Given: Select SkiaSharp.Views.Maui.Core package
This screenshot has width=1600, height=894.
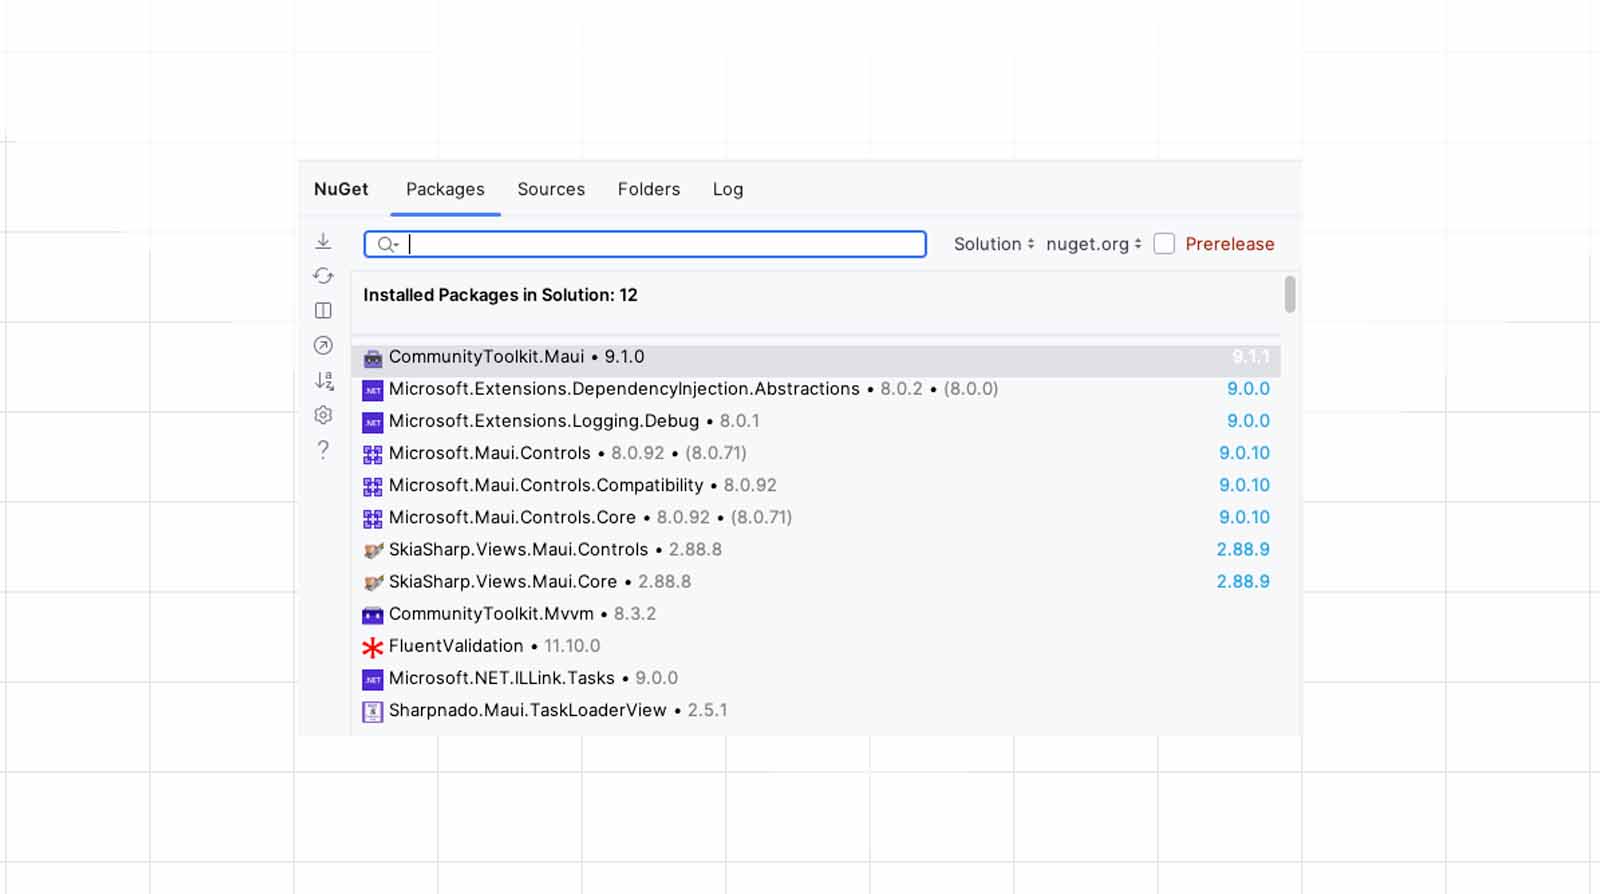Looking at the screenshot, I should coord(816,581).
